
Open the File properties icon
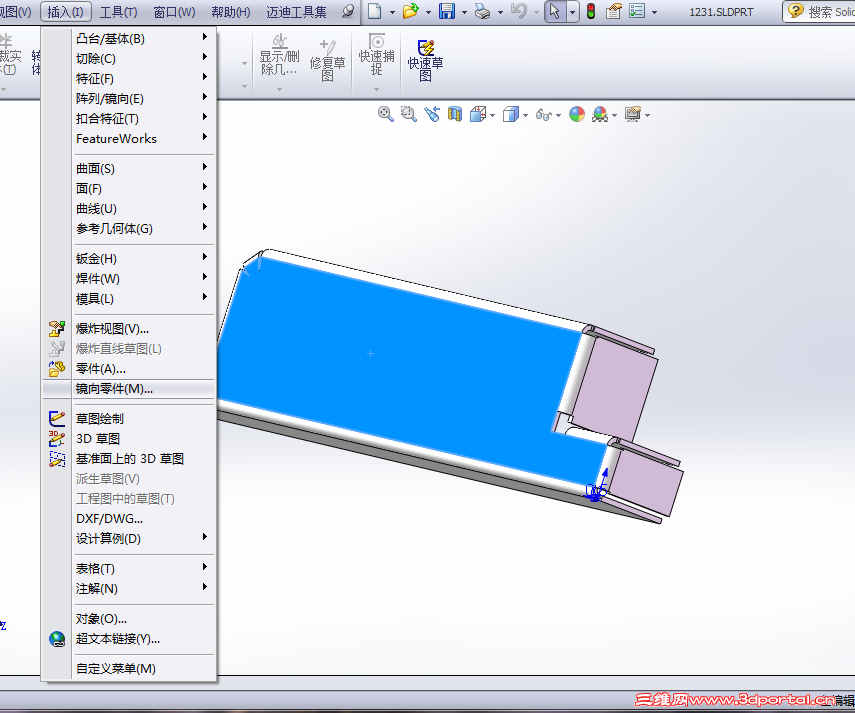(613, 11)
